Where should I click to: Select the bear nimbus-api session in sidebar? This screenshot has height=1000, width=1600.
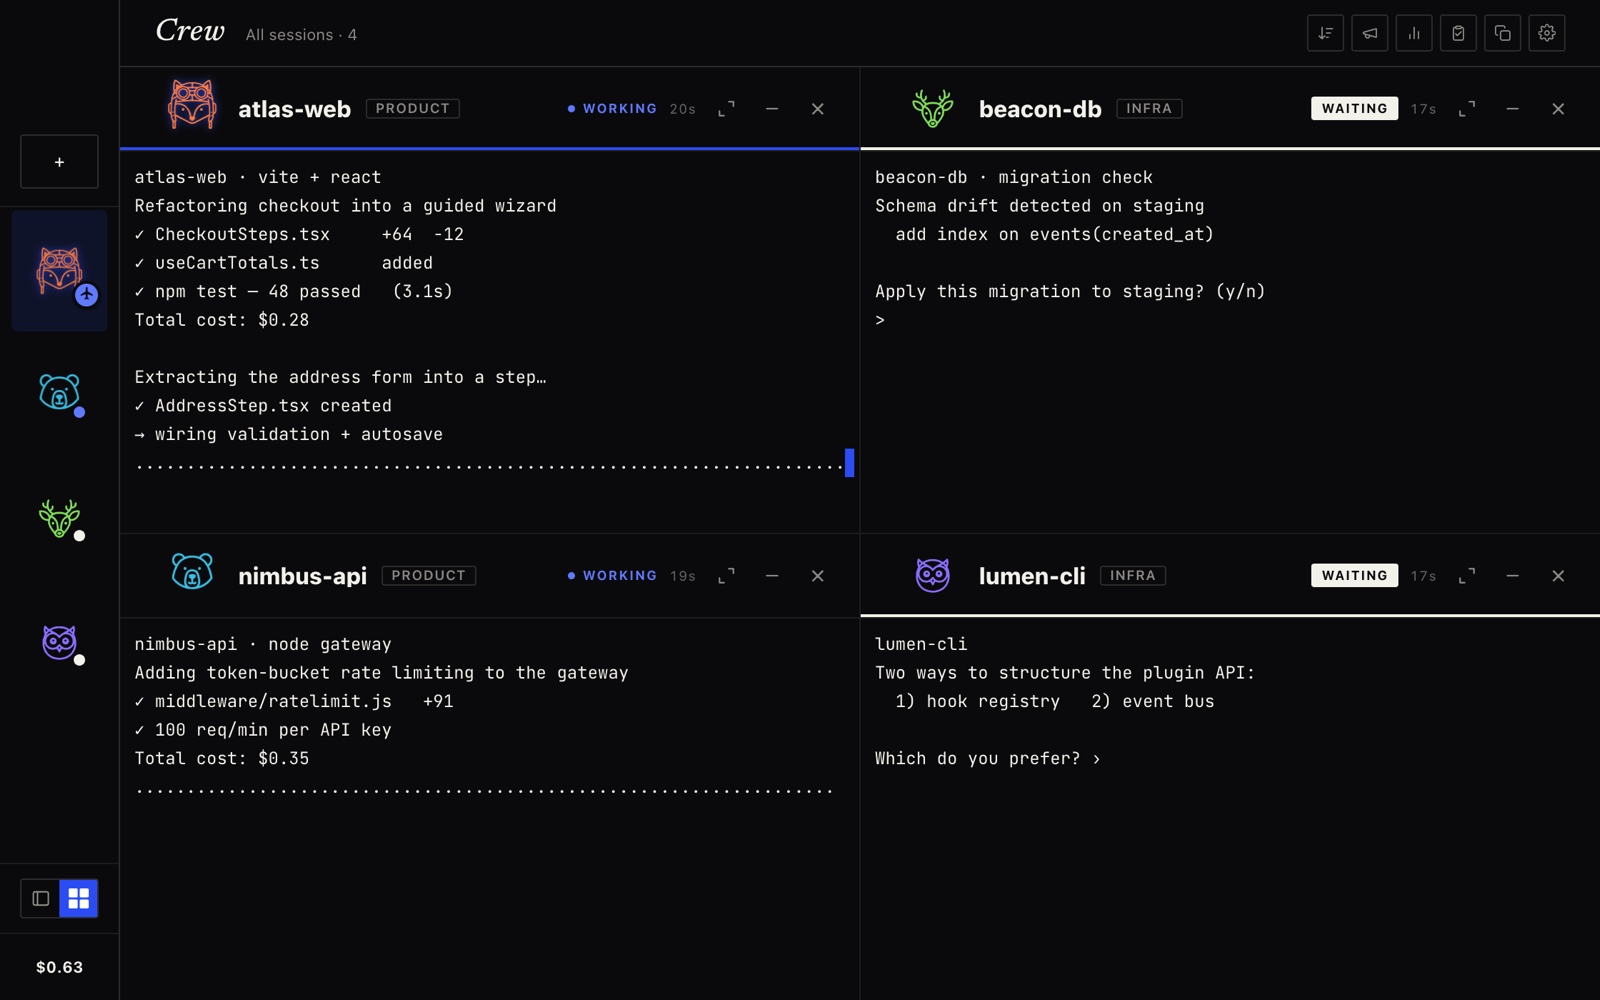click(x=59, y=393)
